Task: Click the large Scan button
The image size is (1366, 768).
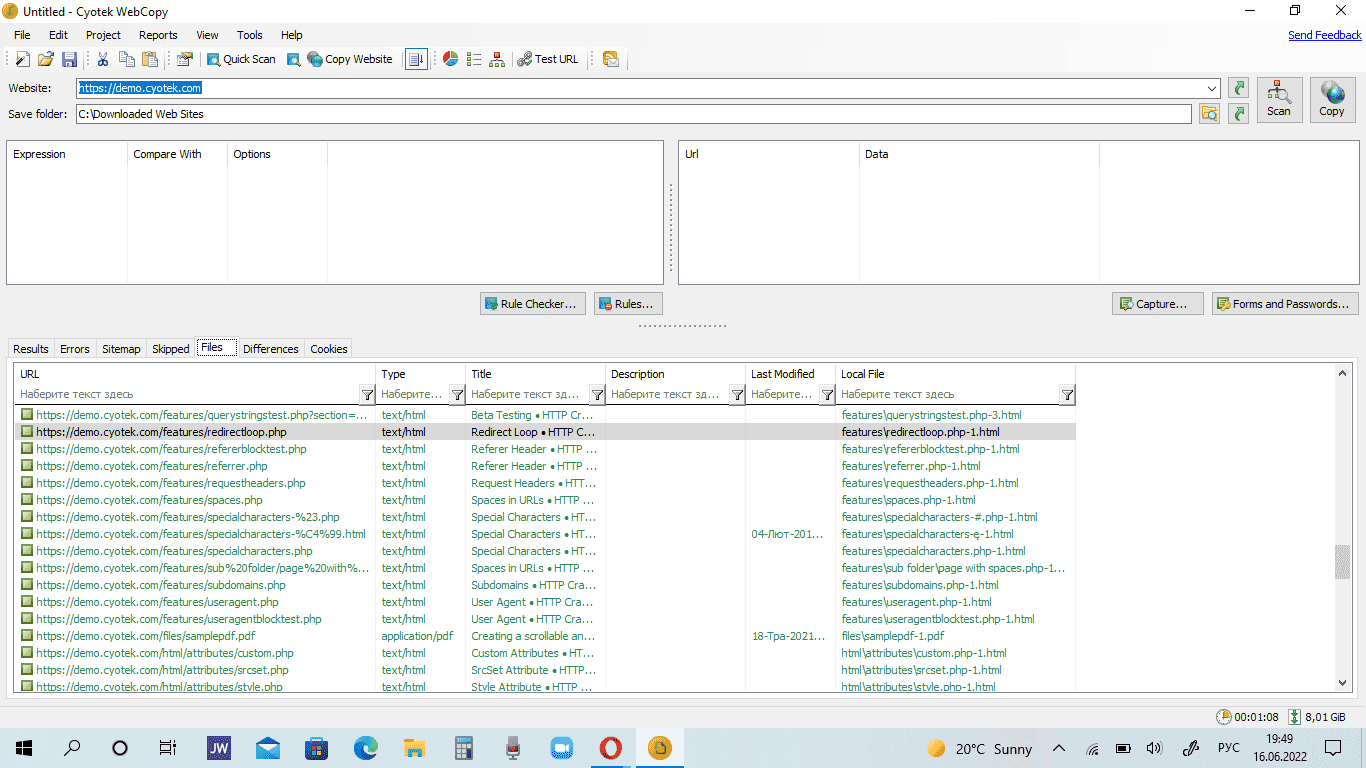Action: (1279, 99)
